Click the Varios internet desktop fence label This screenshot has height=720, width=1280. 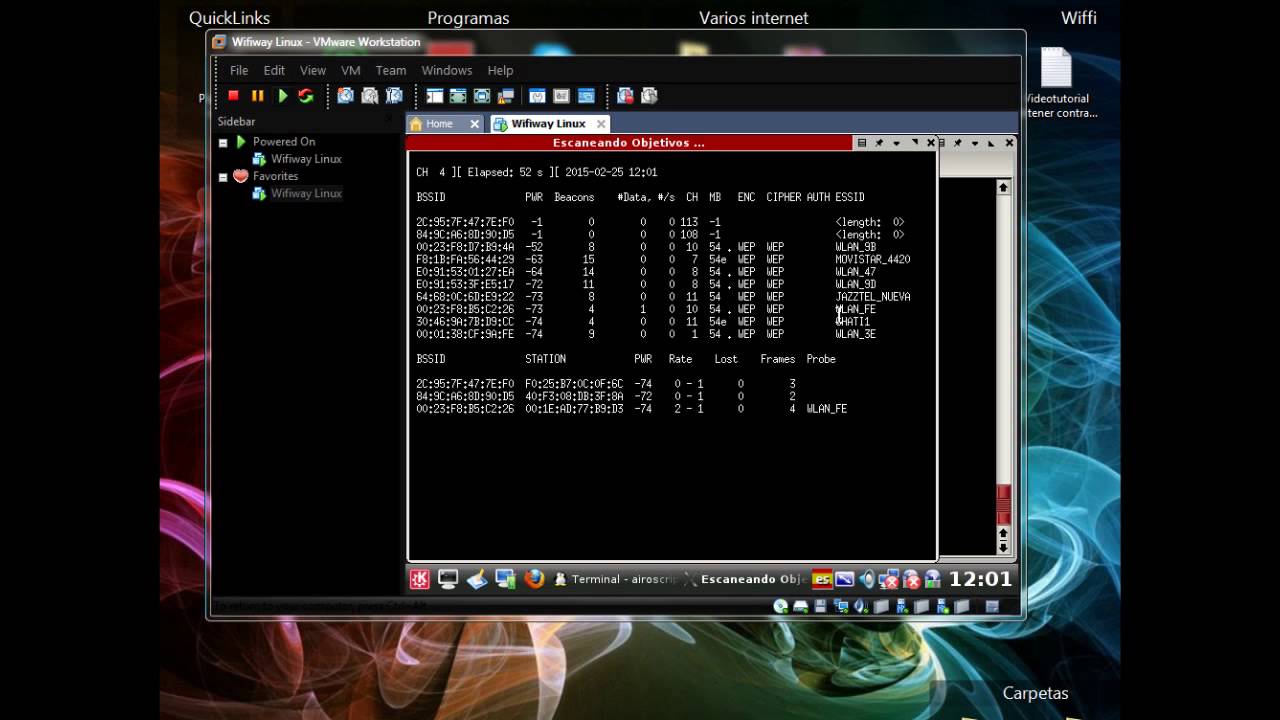point(753,18)
